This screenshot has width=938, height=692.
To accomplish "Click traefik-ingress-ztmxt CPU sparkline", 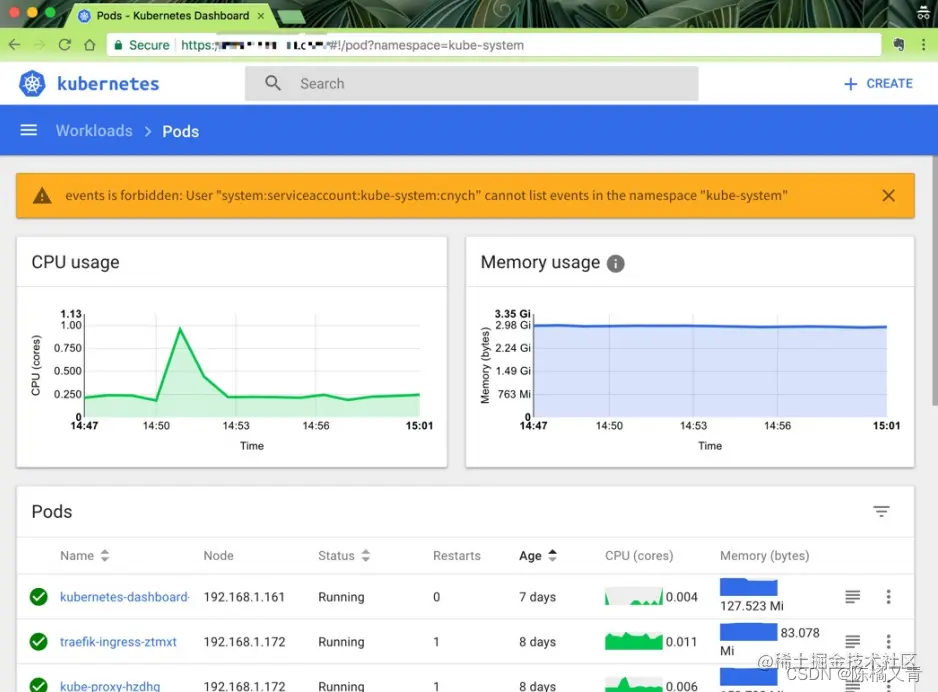I will [x=634, y=641].
